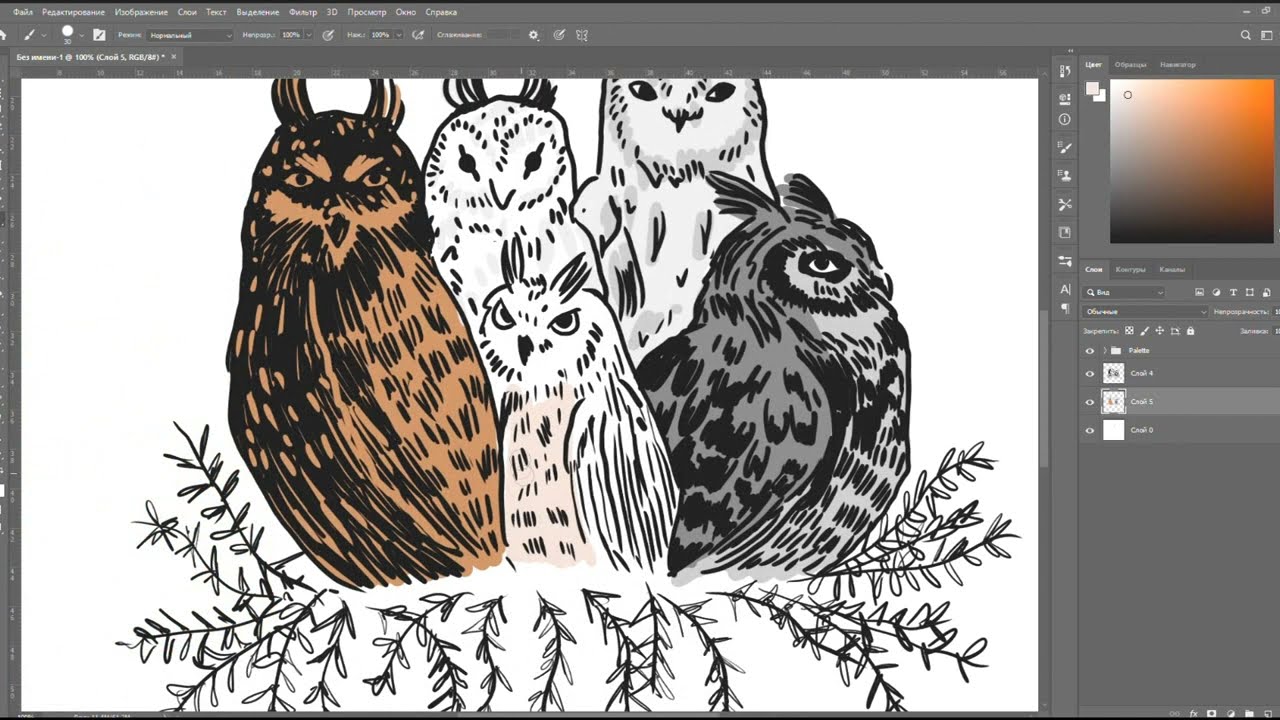
Task: Filter layers by smart object type
Action: point(1267,292)
